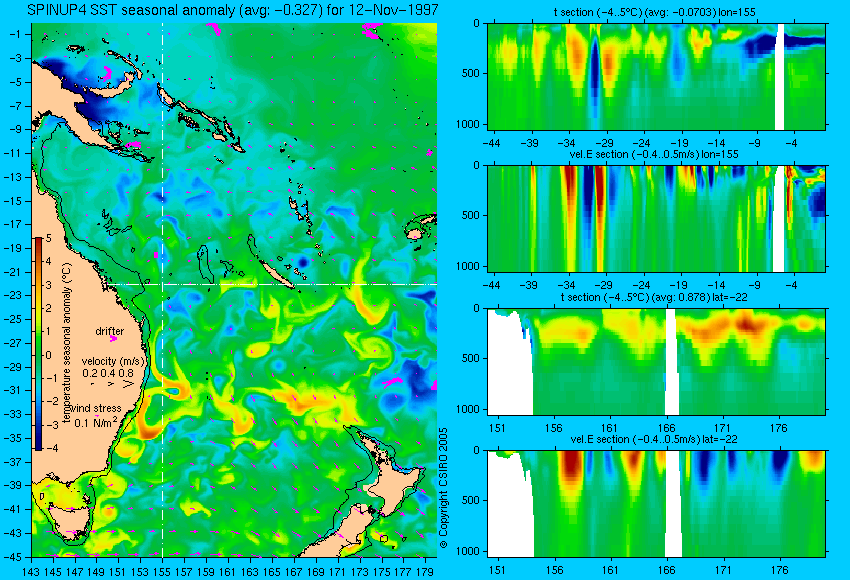
Task: Click the New Caledonia island on the map
Action: 275,274
